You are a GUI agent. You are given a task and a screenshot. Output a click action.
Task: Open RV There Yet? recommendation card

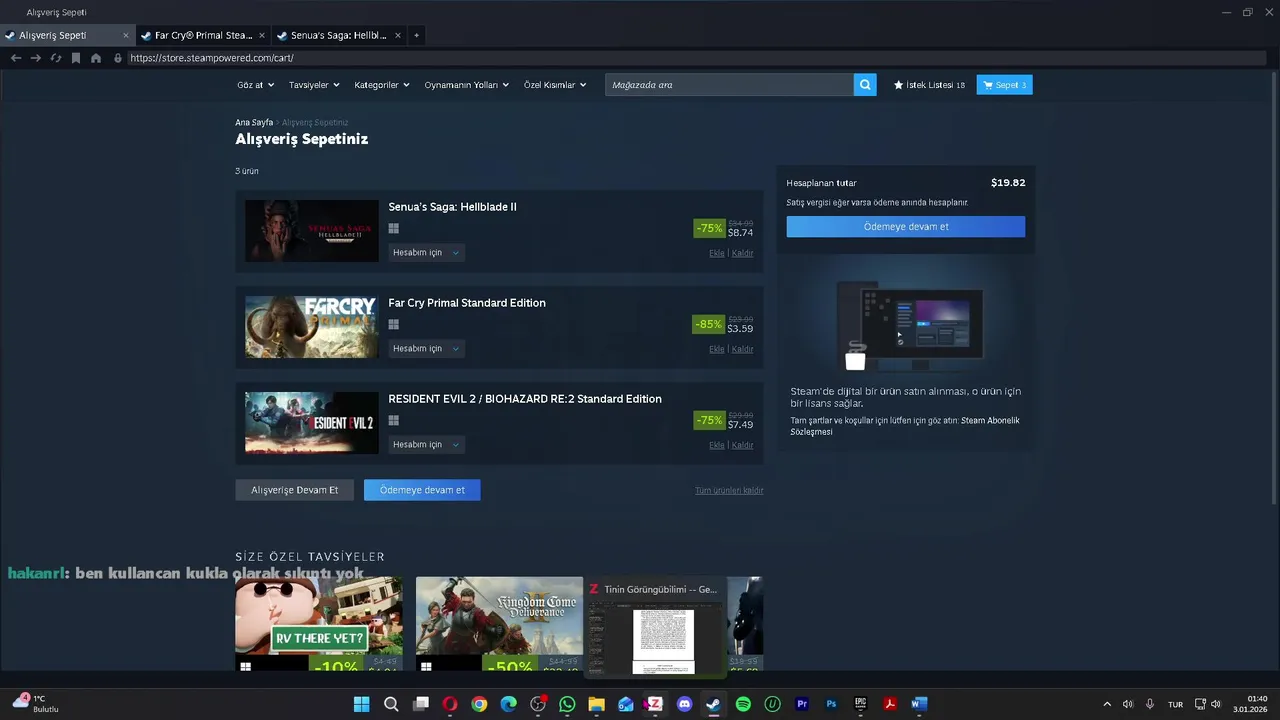319,623
